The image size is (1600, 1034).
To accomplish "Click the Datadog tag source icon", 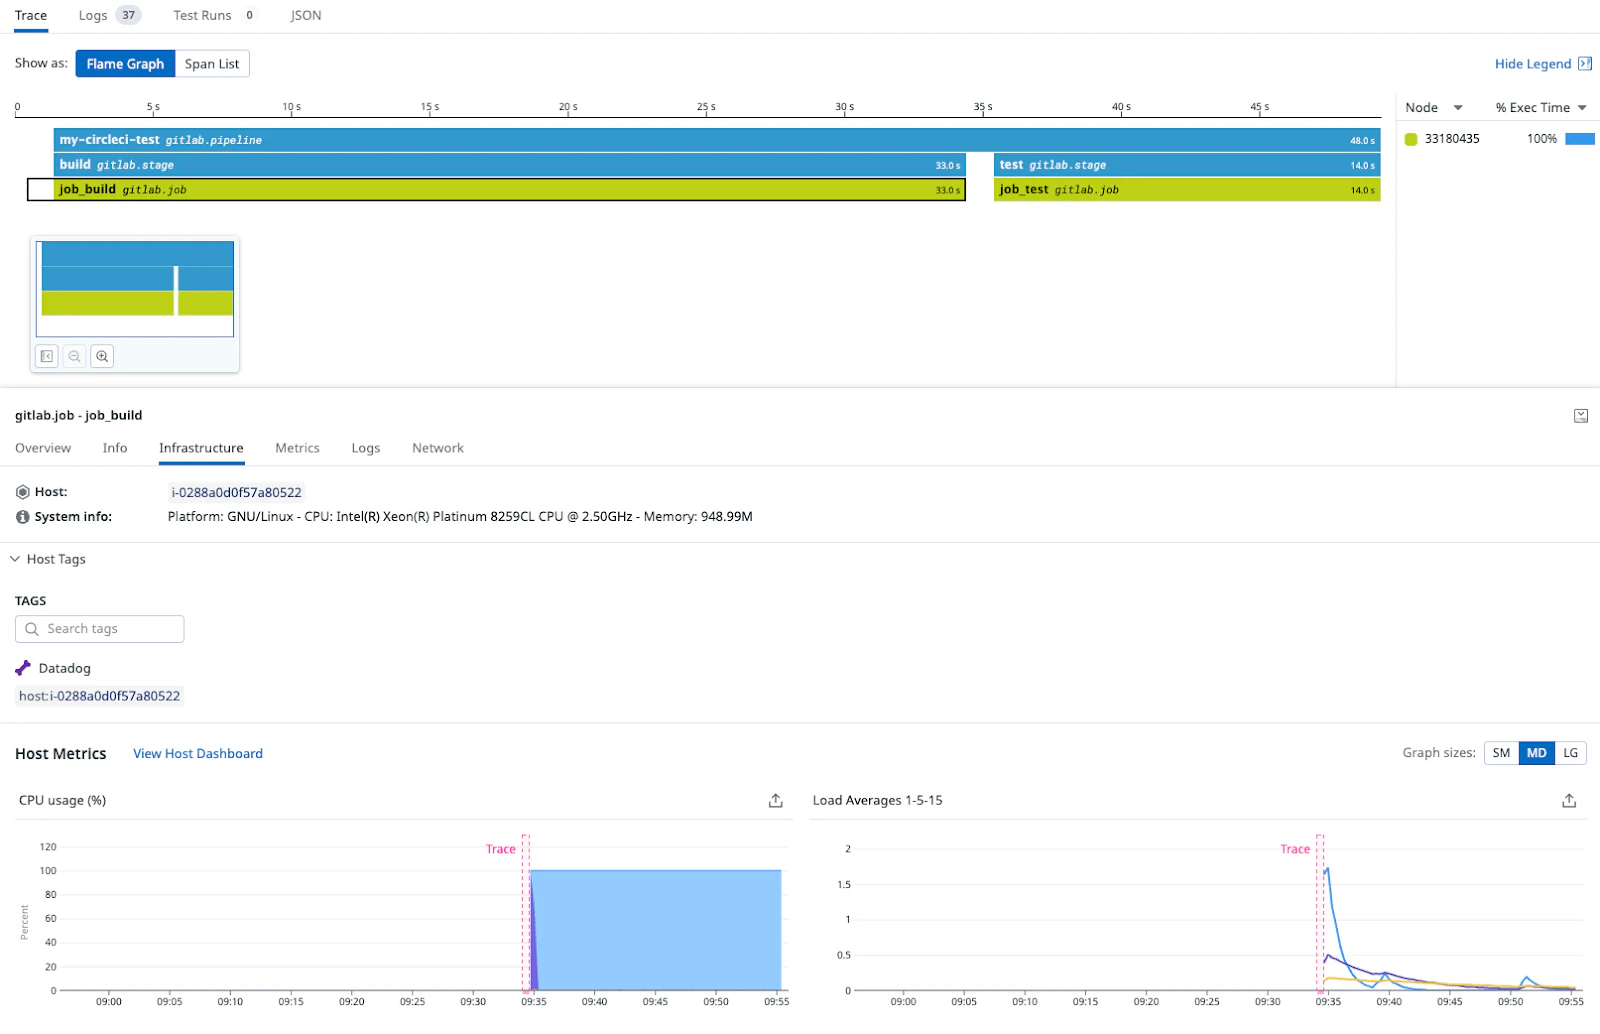I will [x=23, y=668].
